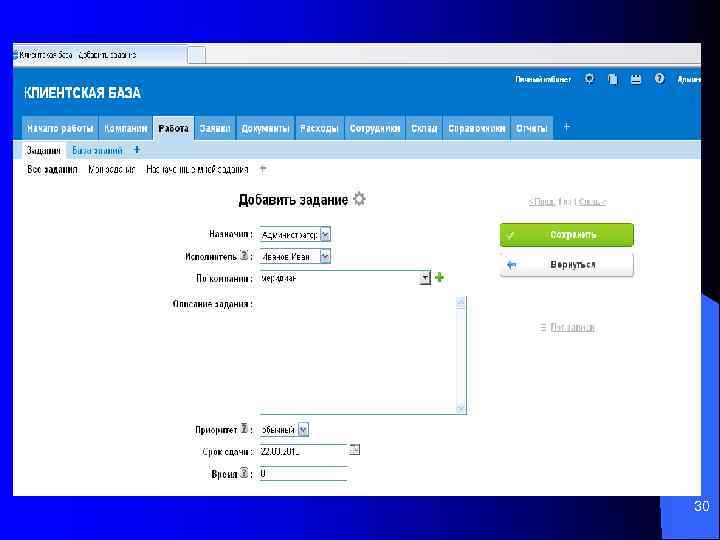Add new filter plus after Назначенные мной задания

(263, 169)
